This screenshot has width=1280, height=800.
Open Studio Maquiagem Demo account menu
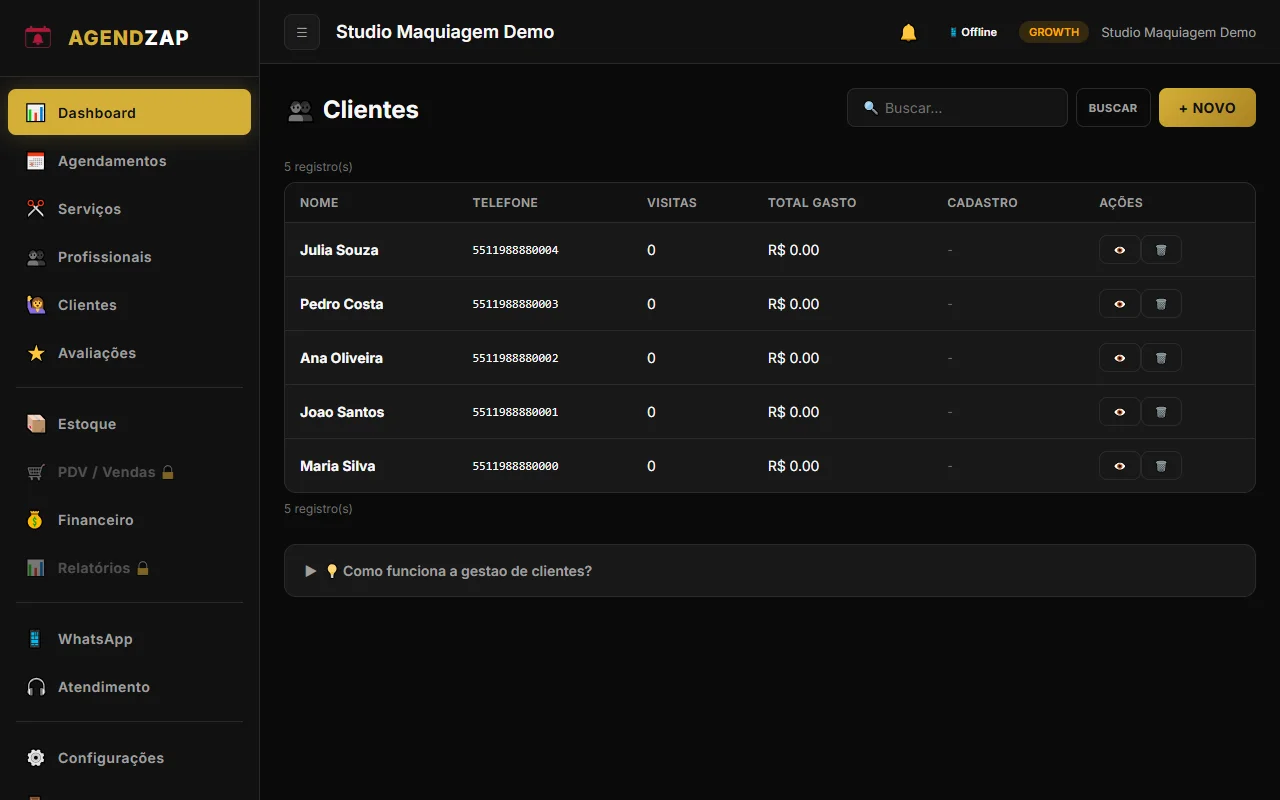pyautogui.click(x=1178, y=32)
